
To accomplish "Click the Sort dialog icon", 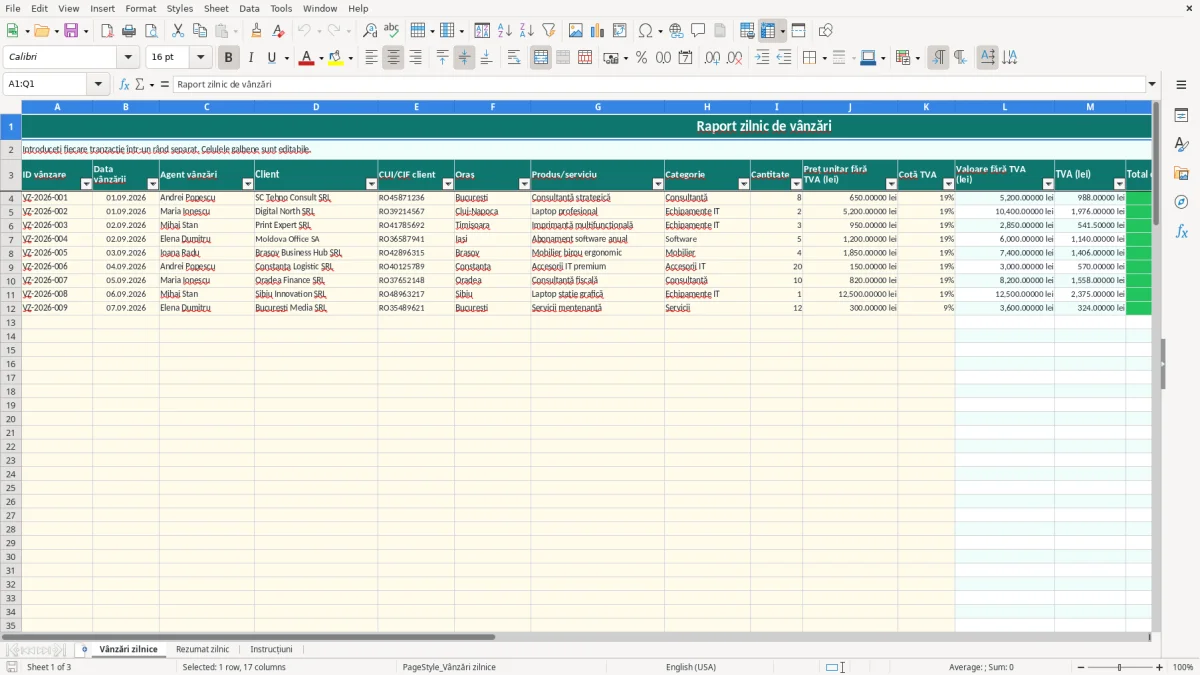I will click(482, 31).
